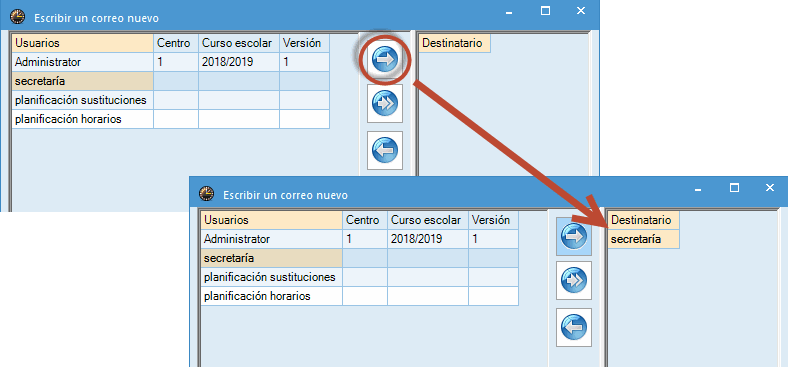This screenshot has height=367, width=788.
Task: Select planificación sustituciones in upper window
Action: pos(171,100)
